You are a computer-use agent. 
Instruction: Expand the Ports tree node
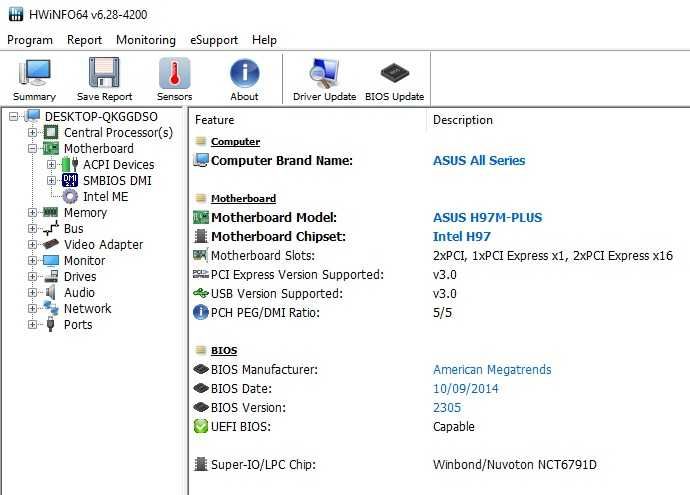(32, 325)
